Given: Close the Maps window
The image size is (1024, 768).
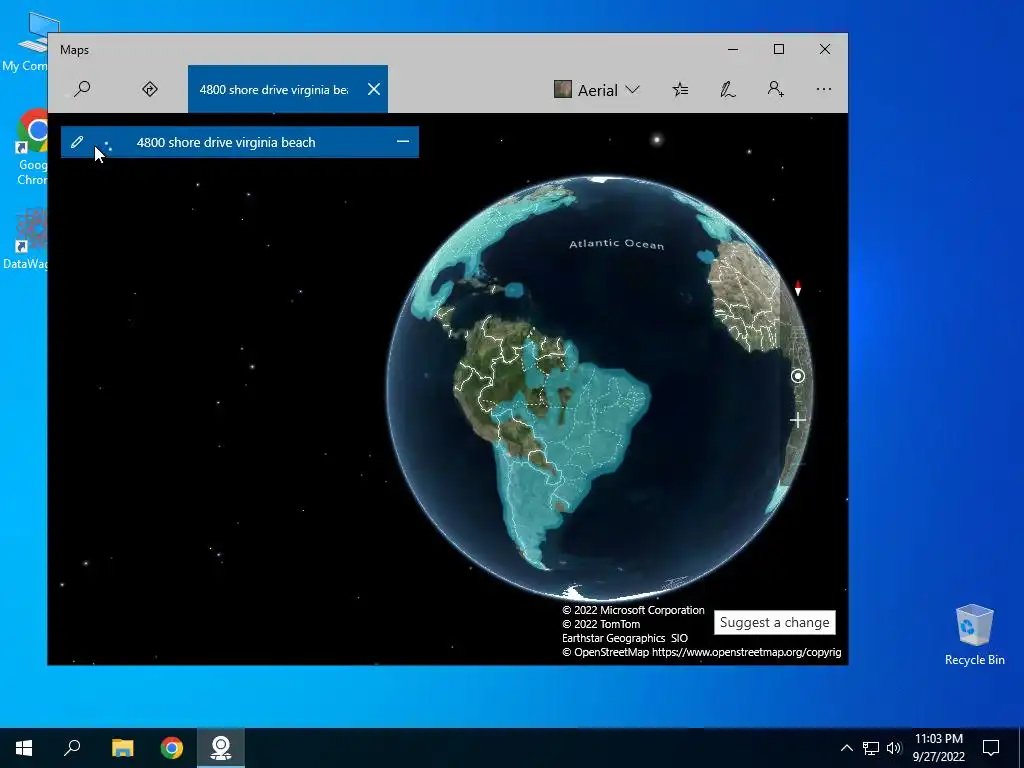Looking at the screenshot, I should pos(825,49).
